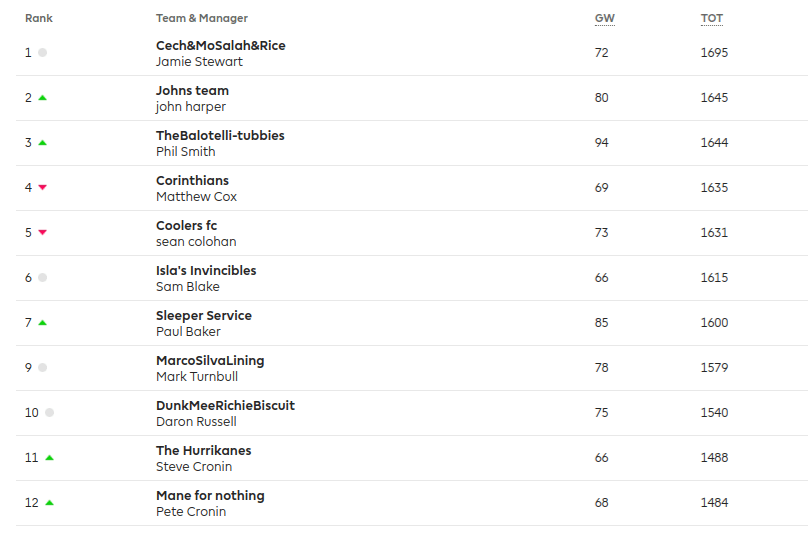
Task: Sort by the GW column header
Action: (x=604, y=18)
